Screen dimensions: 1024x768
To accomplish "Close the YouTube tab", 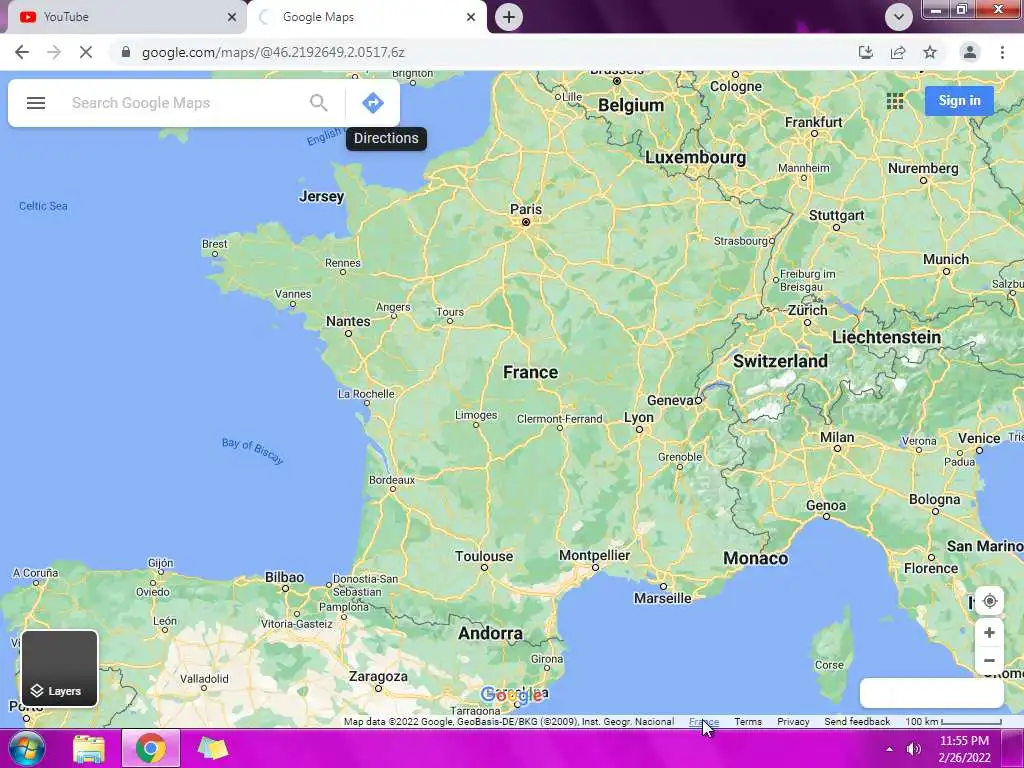I will [x=232, y=17].
